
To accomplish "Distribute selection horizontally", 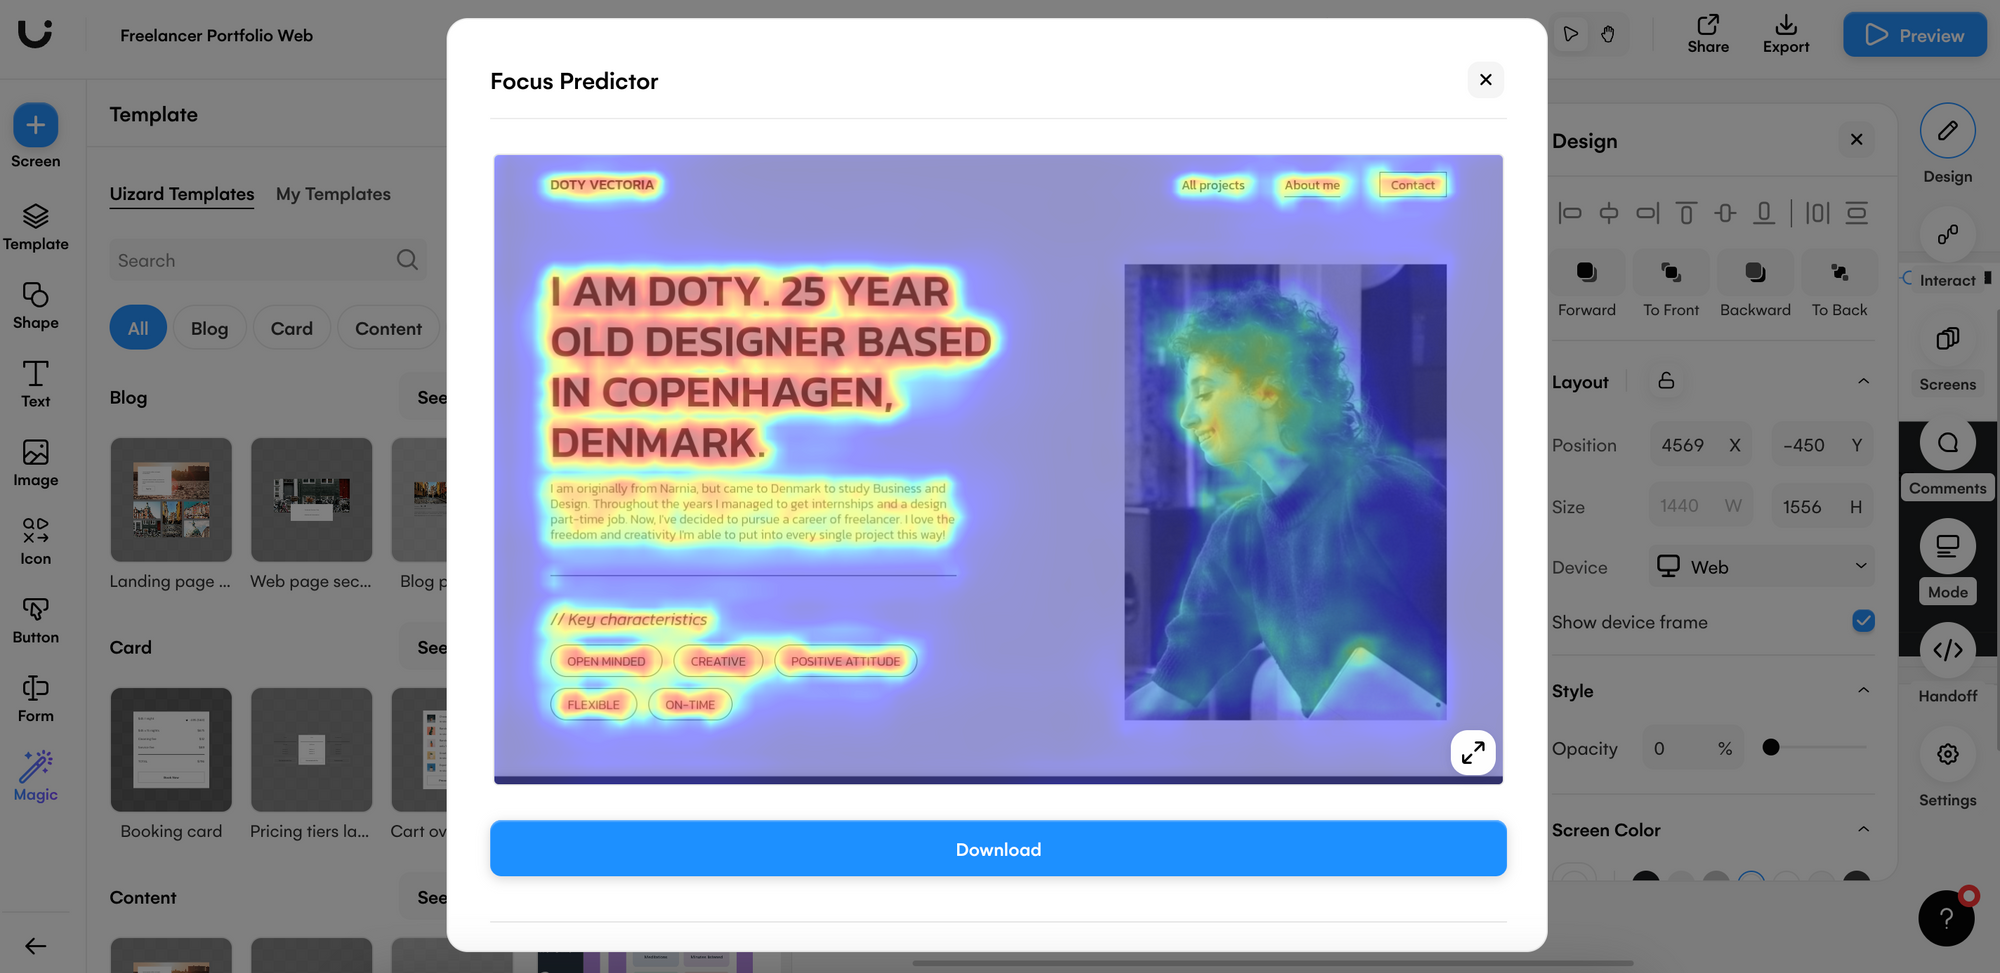I will tap(1818, 212).
